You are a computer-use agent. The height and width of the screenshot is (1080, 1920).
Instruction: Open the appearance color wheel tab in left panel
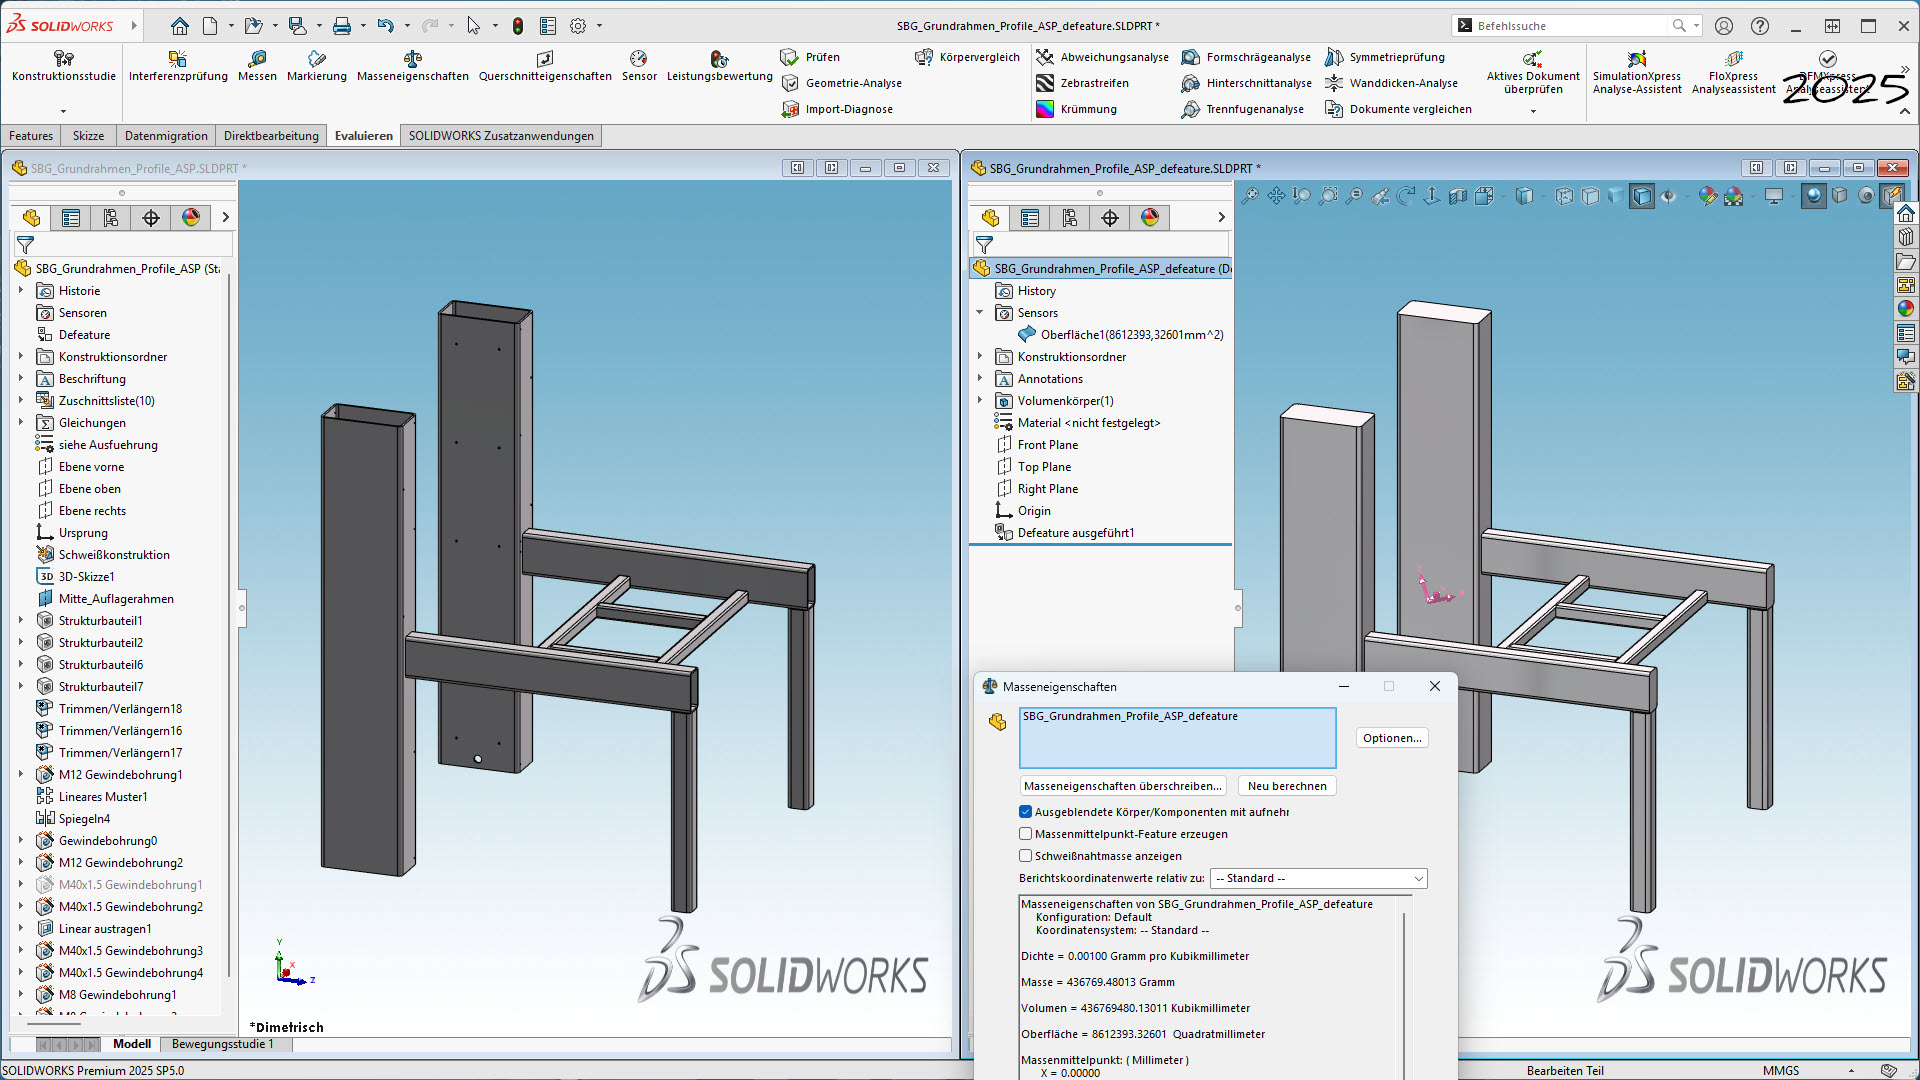pos(191,217)
